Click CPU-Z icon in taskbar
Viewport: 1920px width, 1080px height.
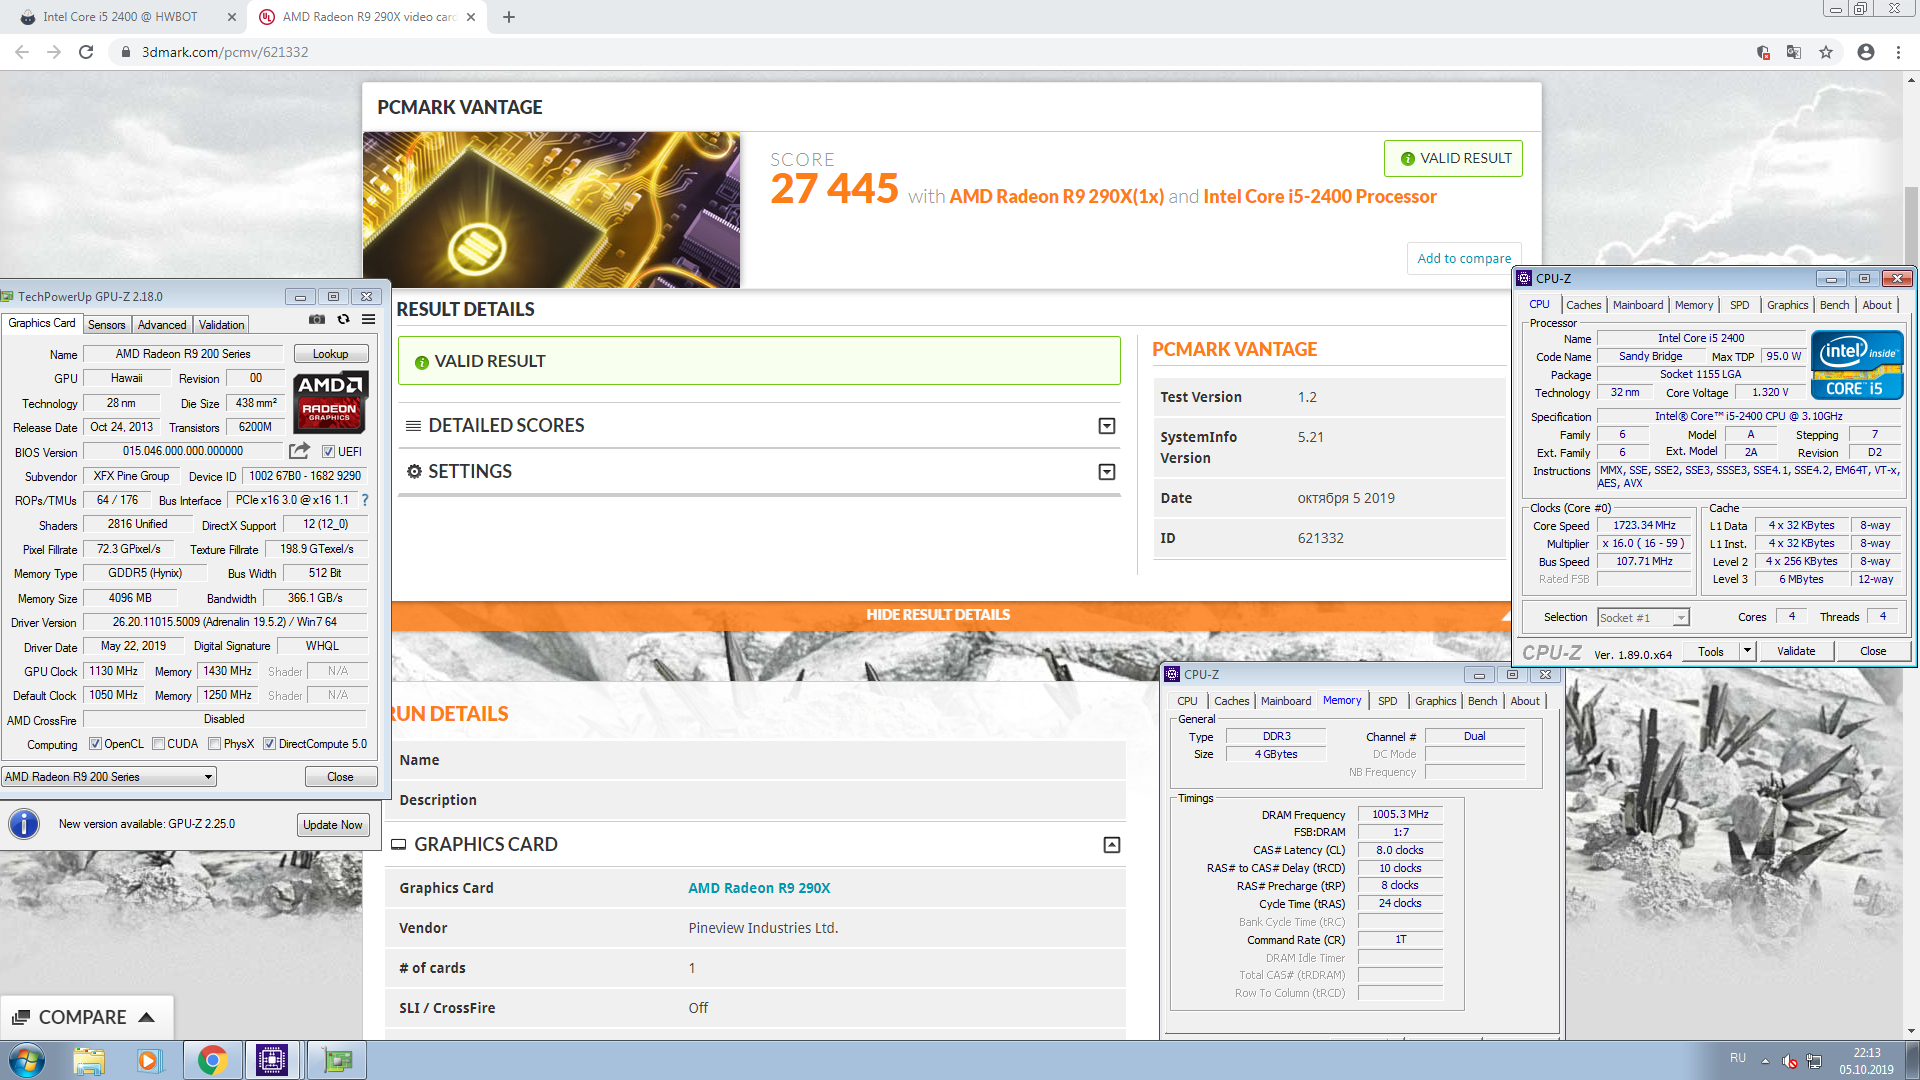point(272,1060)
